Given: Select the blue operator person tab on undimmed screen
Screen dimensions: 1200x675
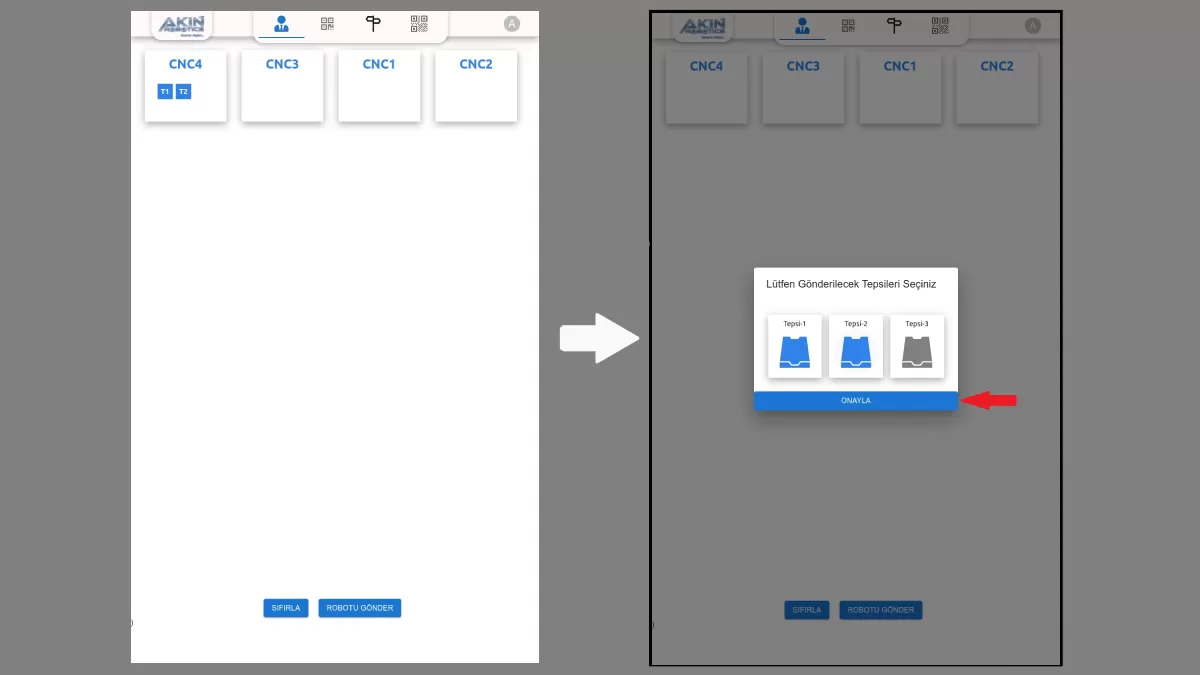Looking at the screenshot, I should point(281,24).
